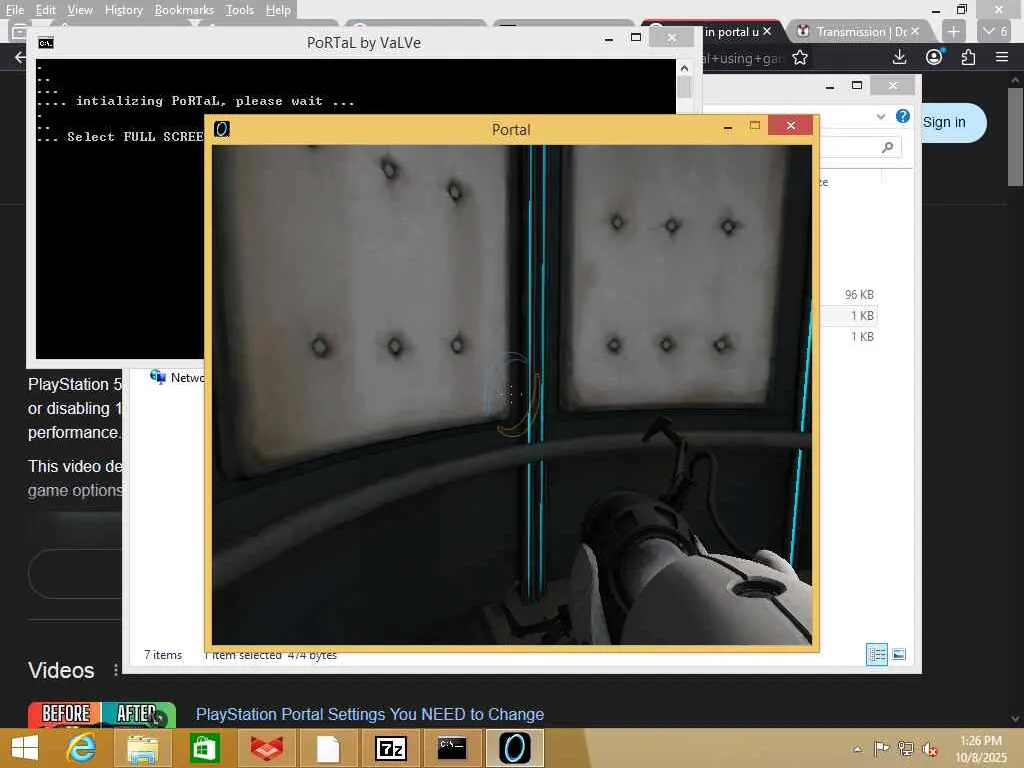Viewport: 1024px width, 768px height.
Task: Open the browser View menu
Action: pyautogui.click(x=80, y=10)
